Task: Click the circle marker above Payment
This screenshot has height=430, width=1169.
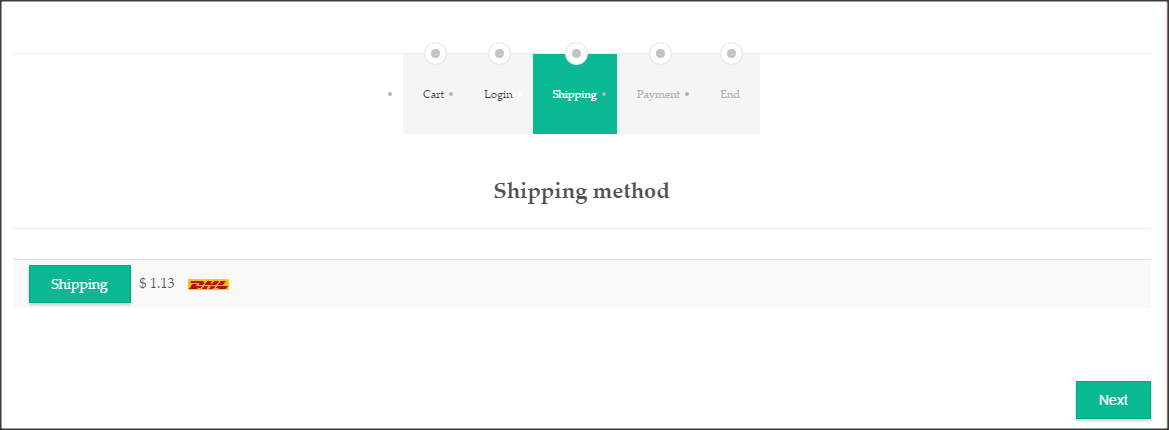Action: (660, 53)
